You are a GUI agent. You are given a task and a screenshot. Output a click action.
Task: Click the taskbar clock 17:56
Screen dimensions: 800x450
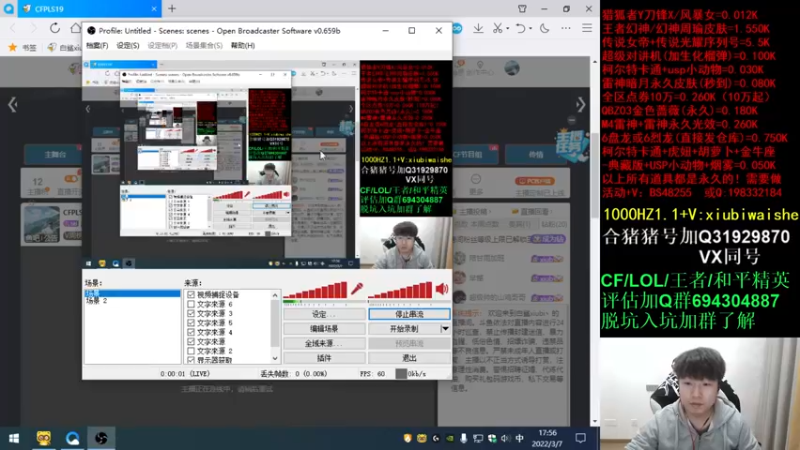pyautogui.click(x=547, y=433)
